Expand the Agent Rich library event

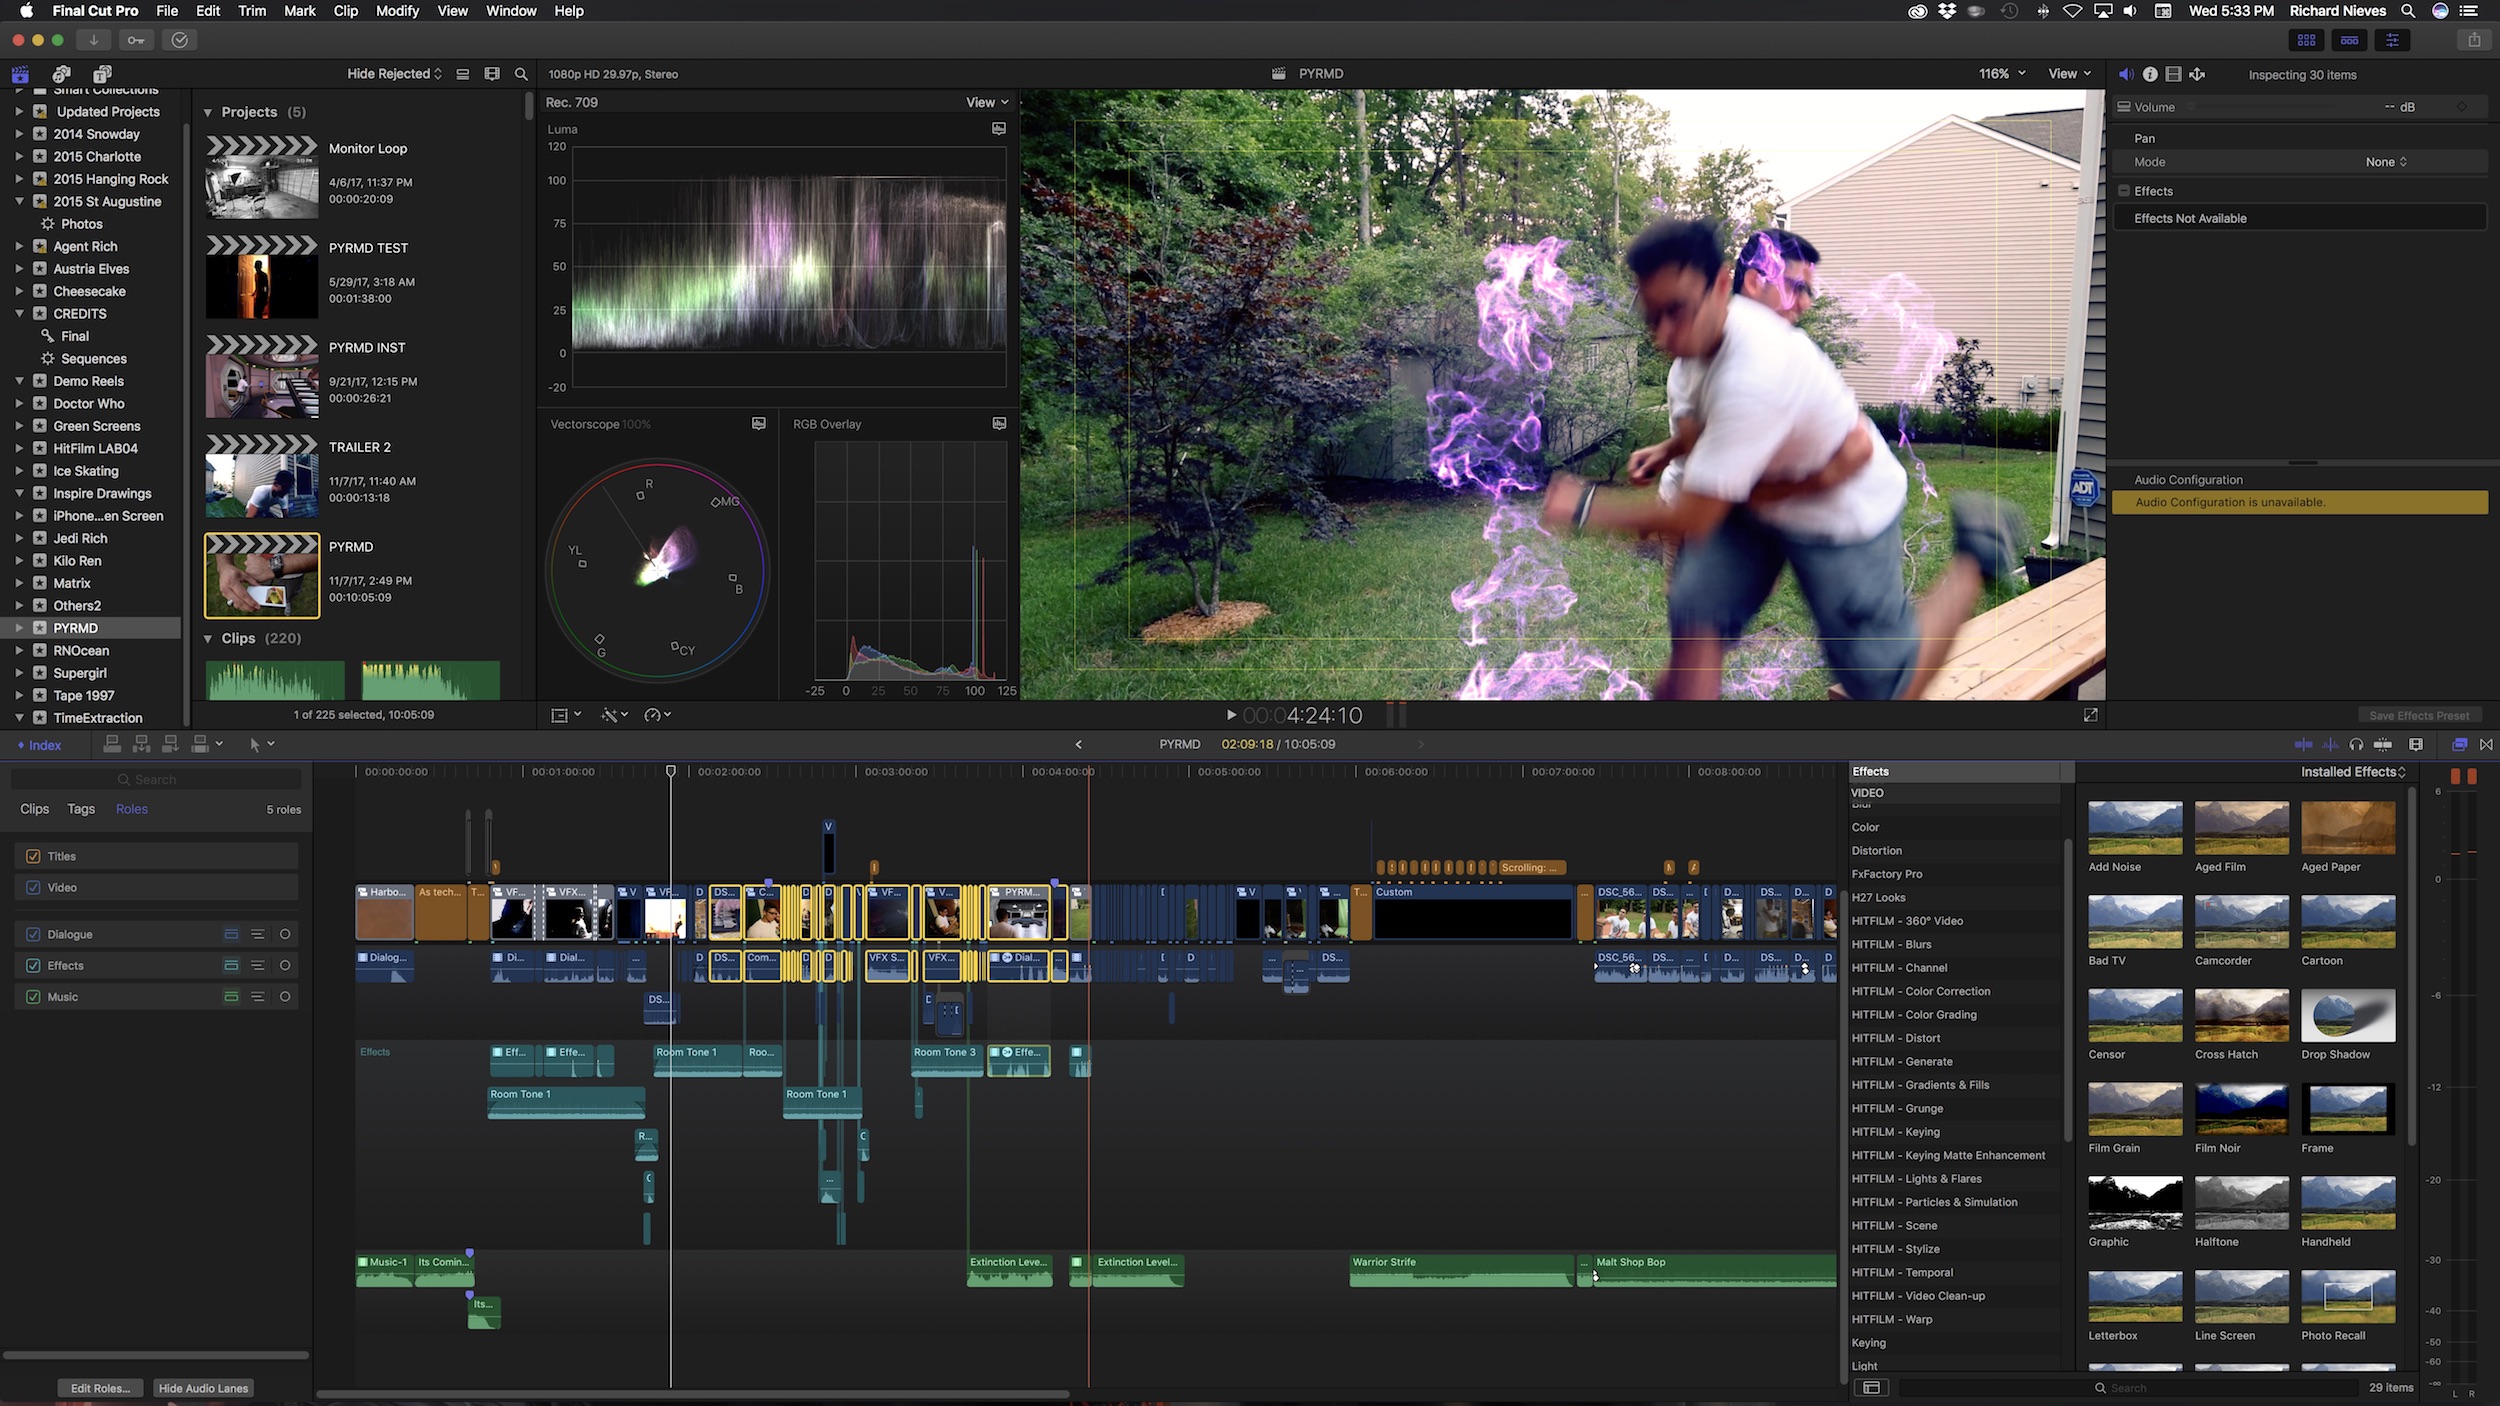[19, 246]
